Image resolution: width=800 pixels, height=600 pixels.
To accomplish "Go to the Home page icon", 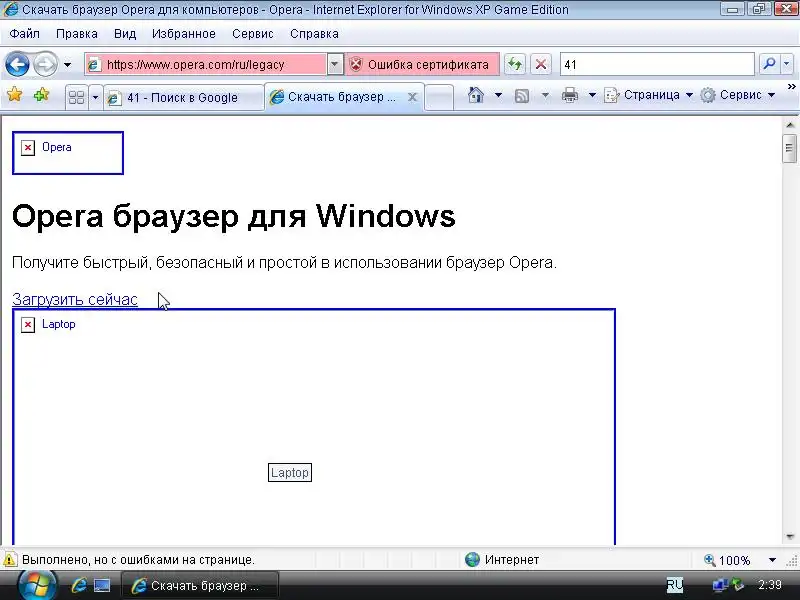I will 476,95.
